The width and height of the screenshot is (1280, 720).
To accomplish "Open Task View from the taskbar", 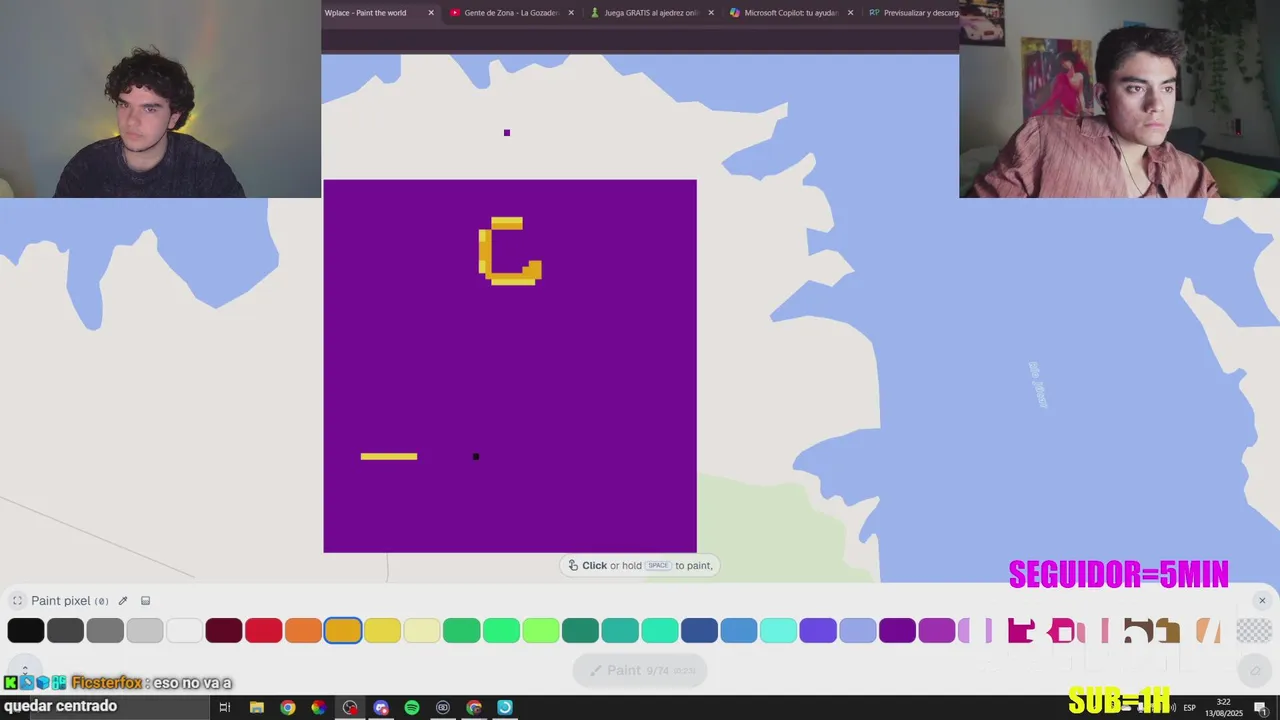I will coord(225,707).
